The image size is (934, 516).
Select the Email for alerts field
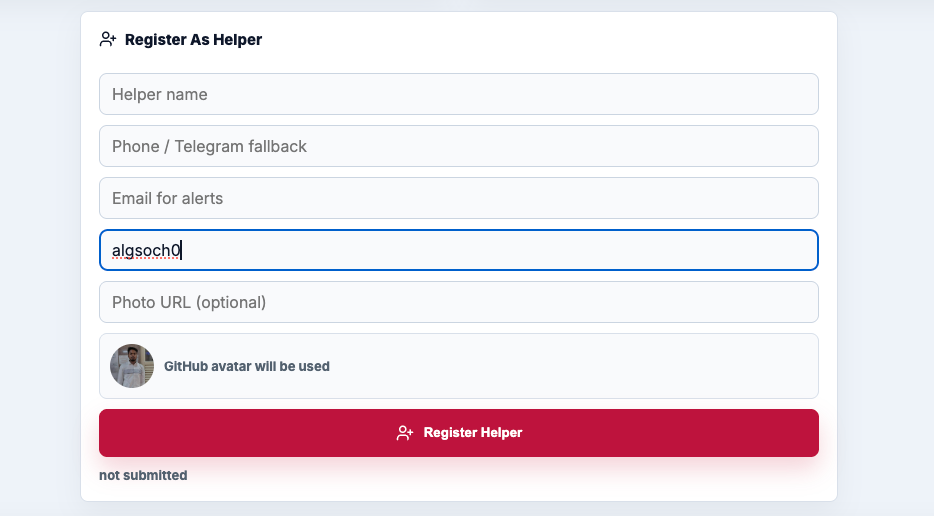coord(459,198)
